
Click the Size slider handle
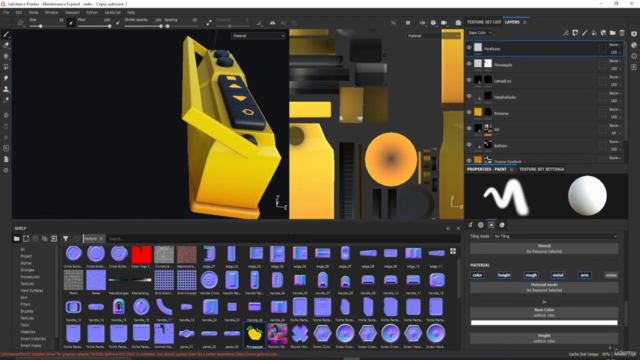coord(40,26)
